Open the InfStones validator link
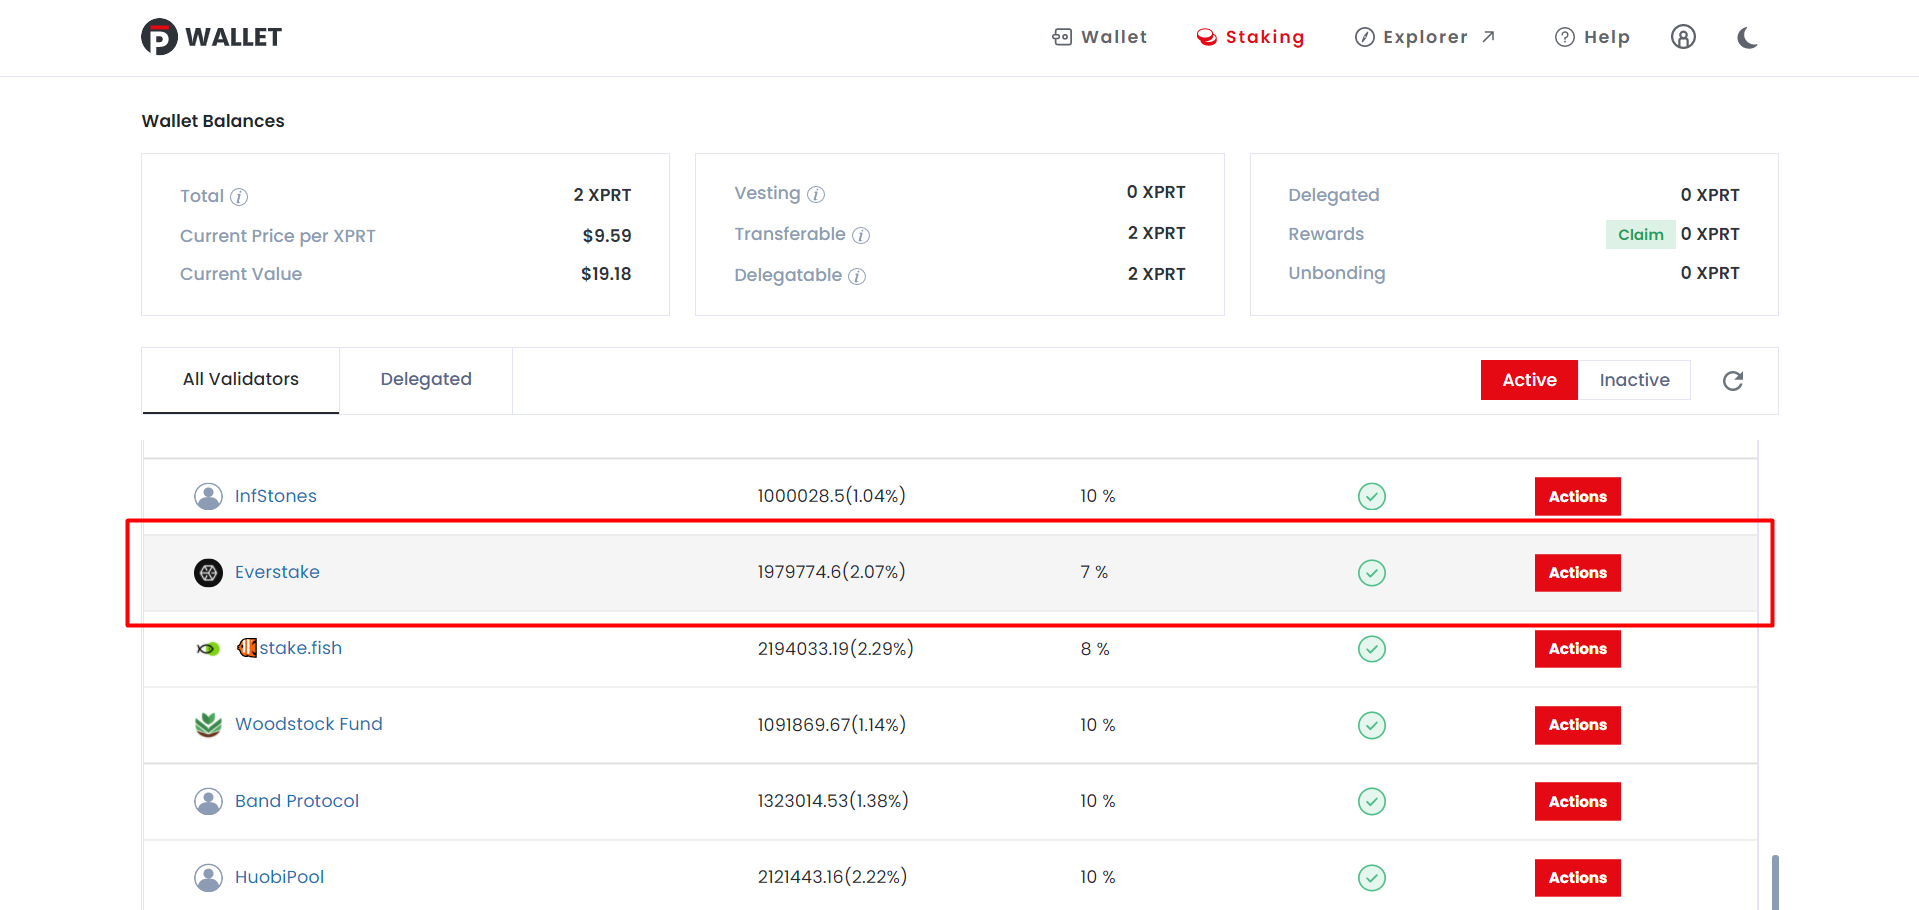 tap(275, 496)
